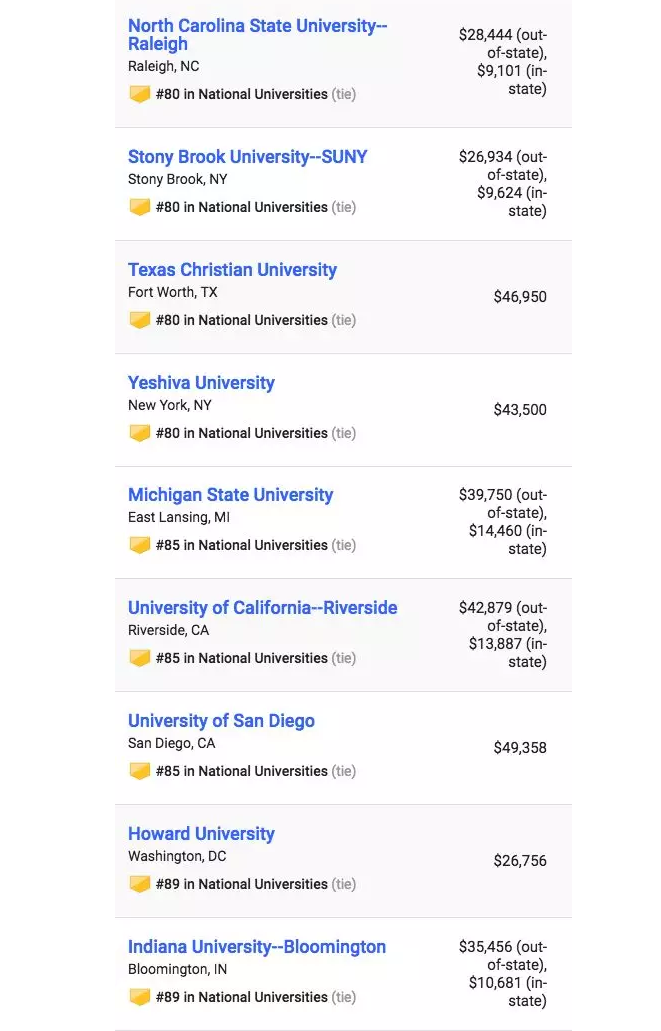Open Howard University link
The image size is (661, 1031).
201,834
